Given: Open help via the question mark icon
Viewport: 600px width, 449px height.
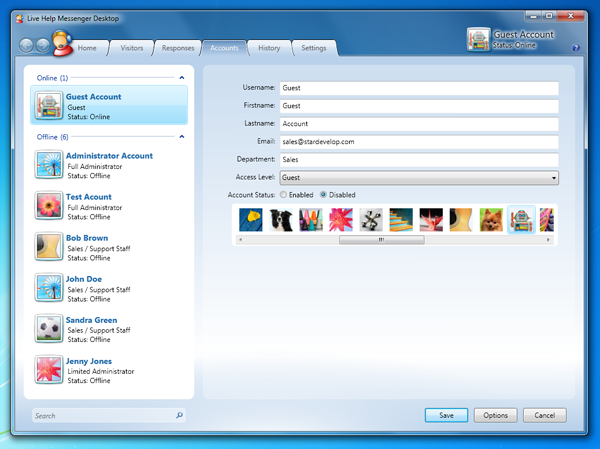Looking at the screenshot, I should [x=576, y=48].
